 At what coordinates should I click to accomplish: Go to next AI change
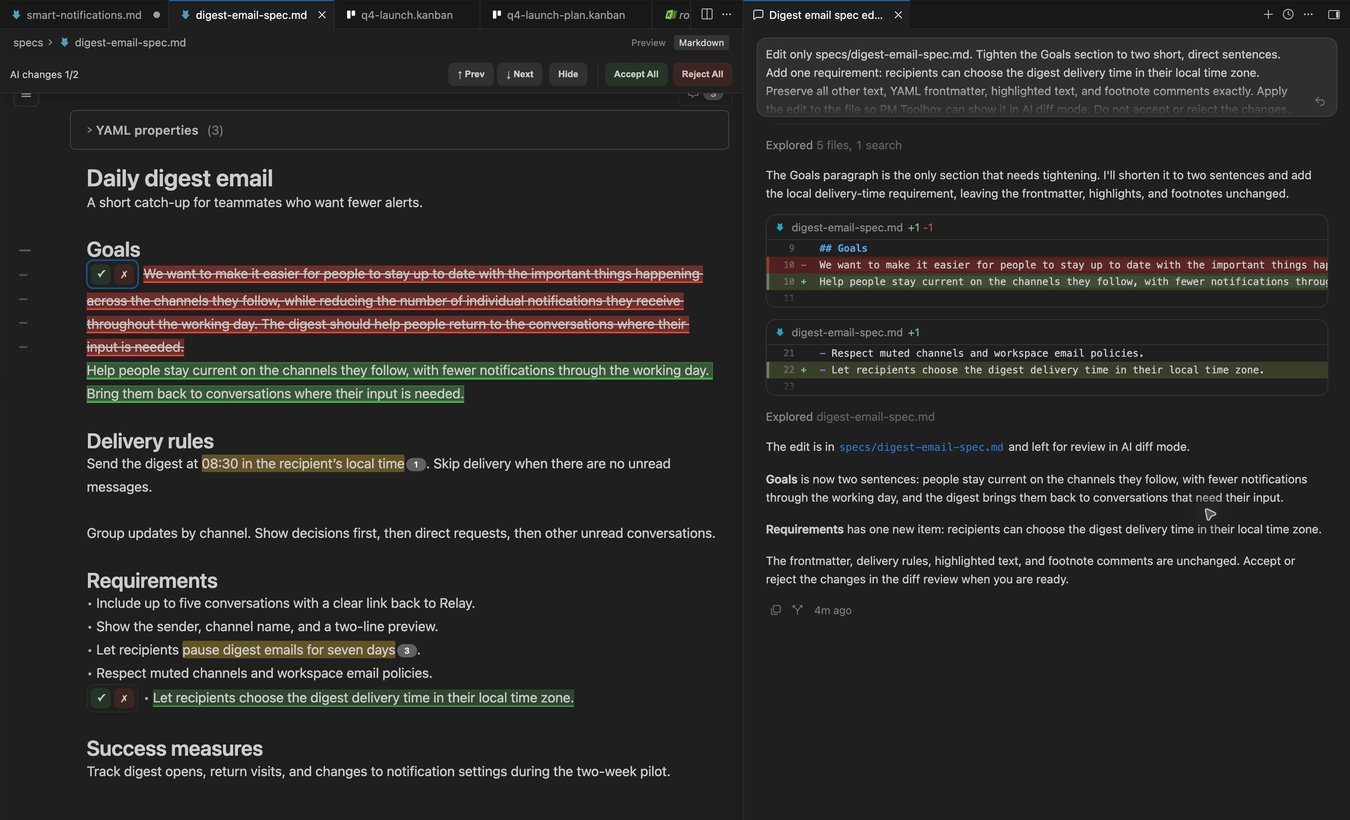pyautogui.click(x=520, y=74)
